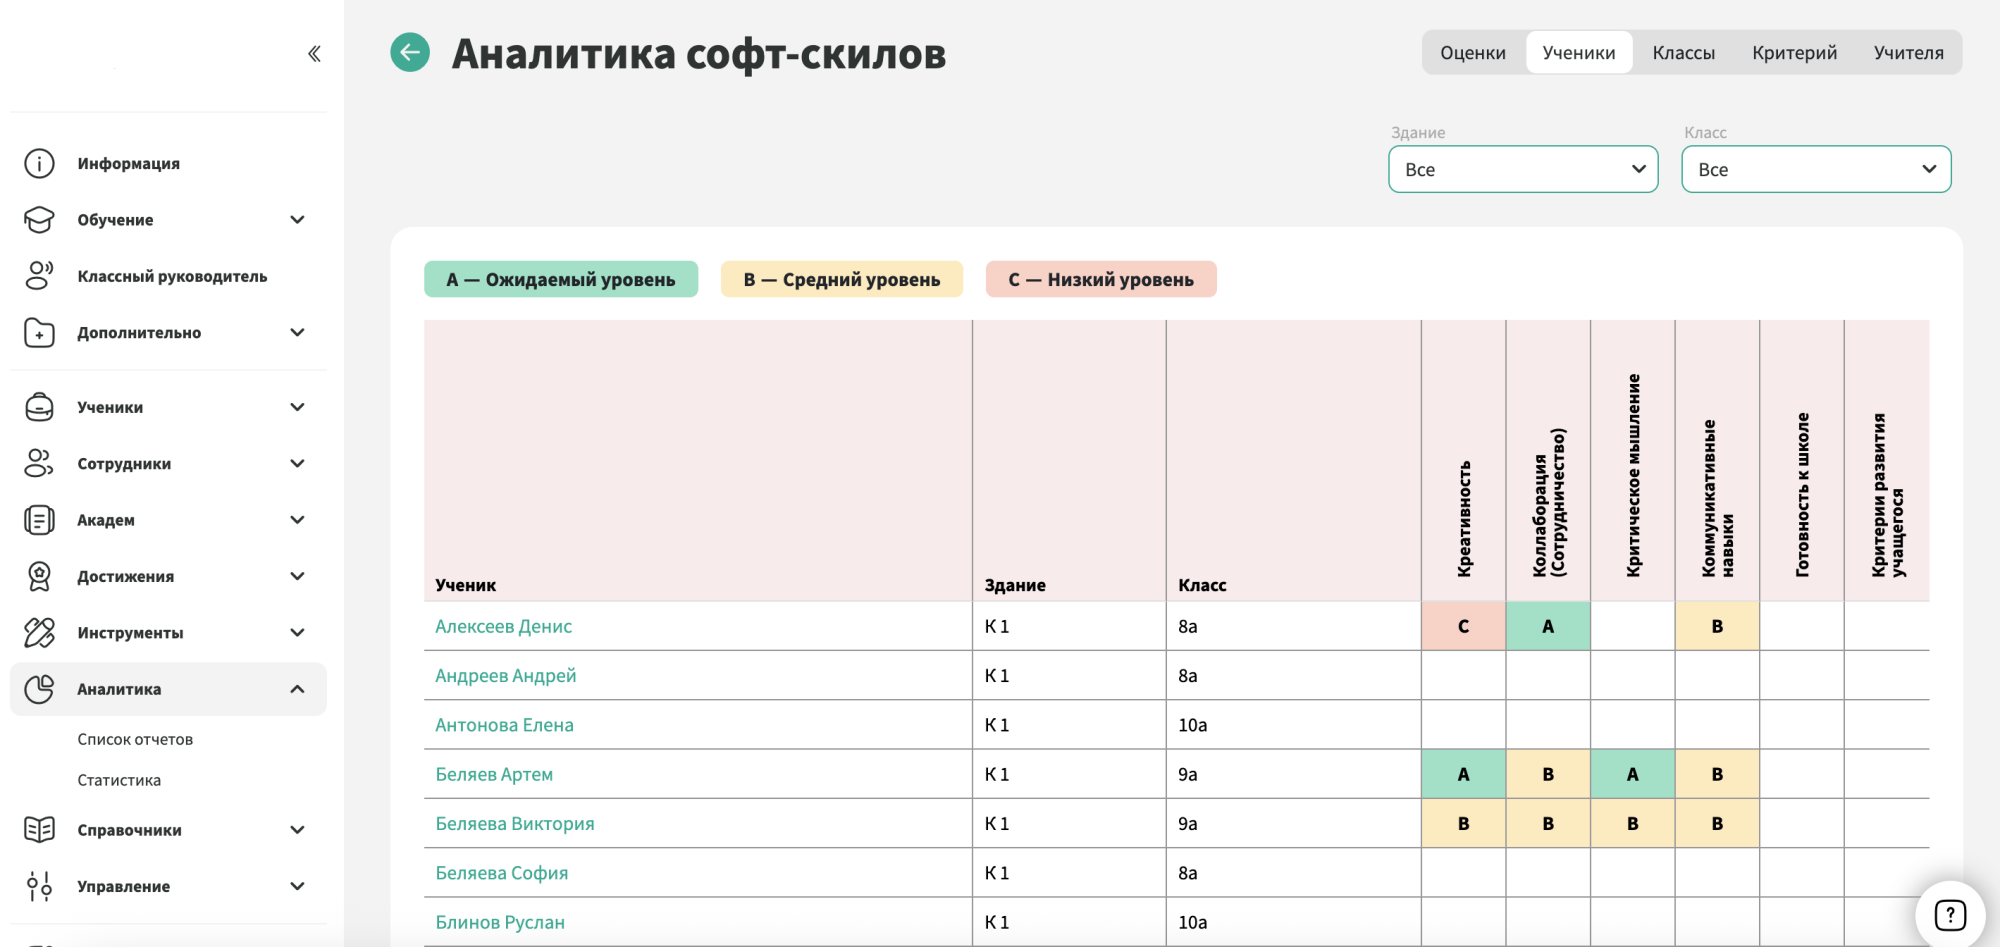This screenshot has width=2000, height=947.
Task: Open the Класс filter dropdown
Action: click(1816, 169)
